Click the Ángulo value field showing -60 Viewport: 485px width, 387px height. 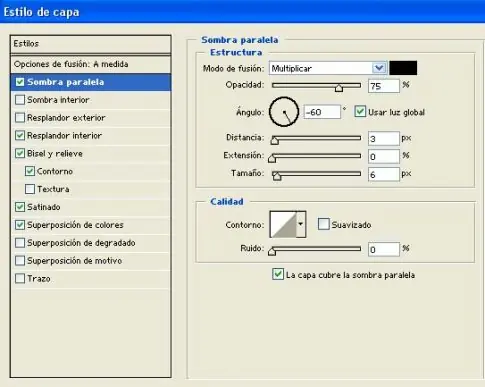pyautogui.click(x=322, y=112)
